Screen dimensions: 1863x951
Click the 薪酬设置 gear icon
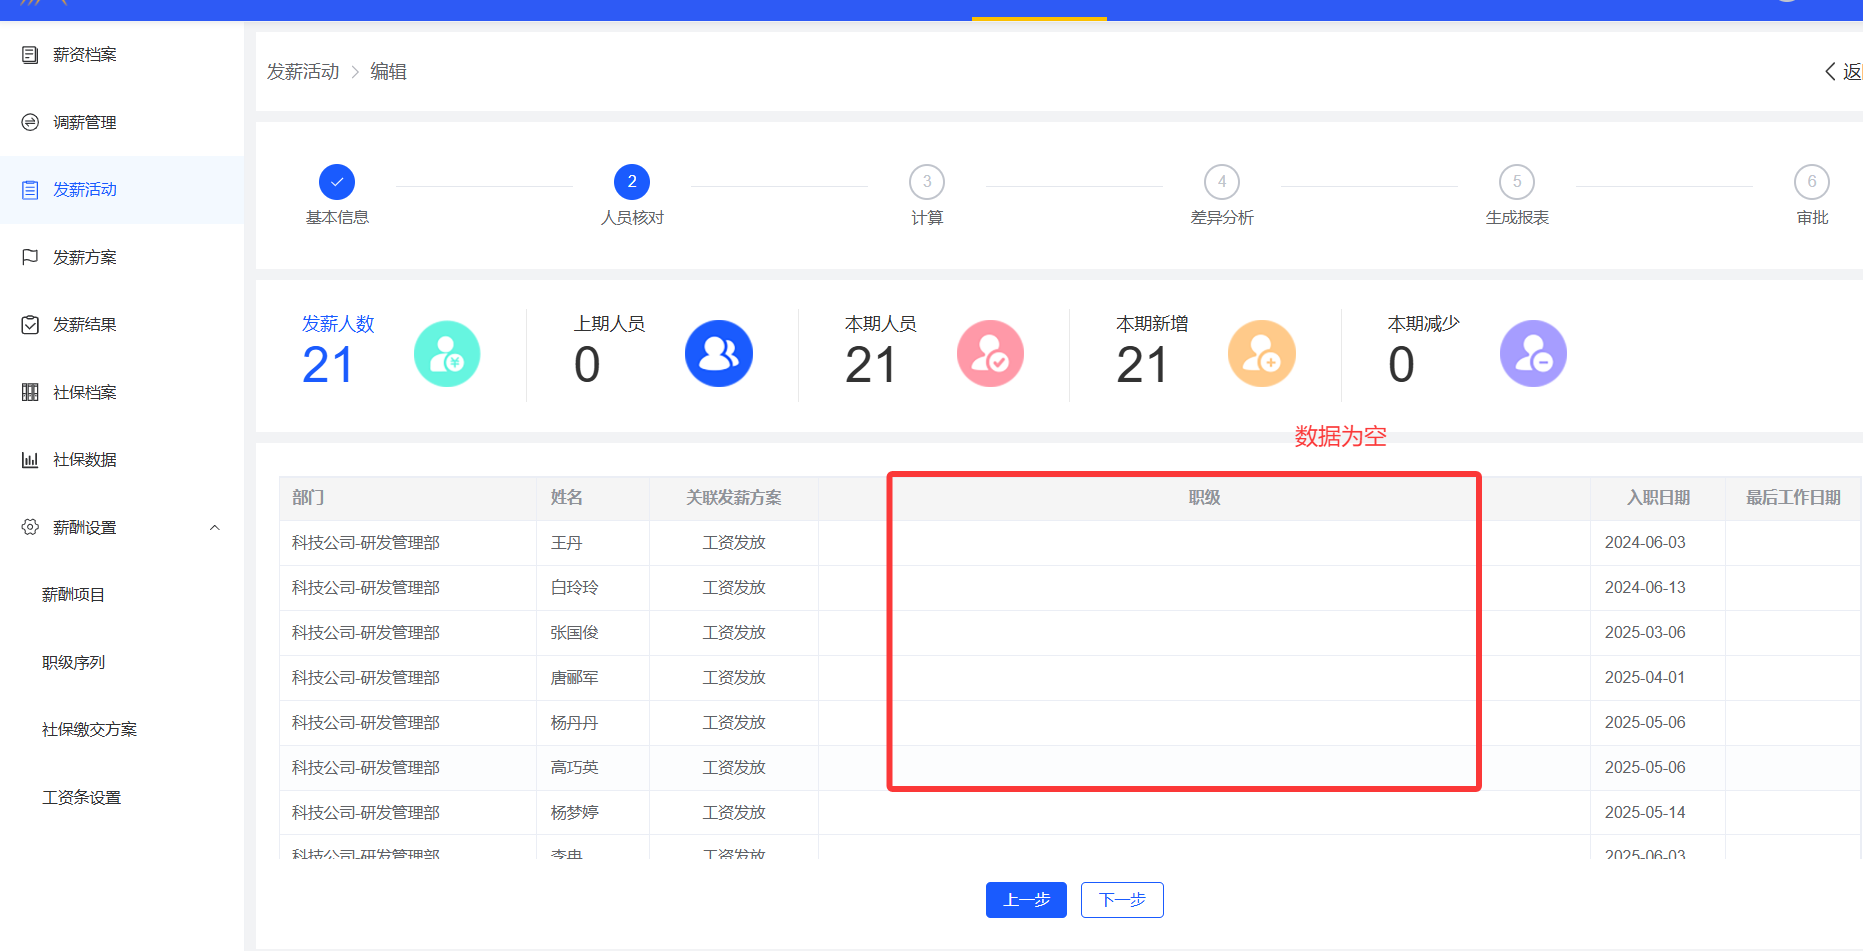pos(30,527)
